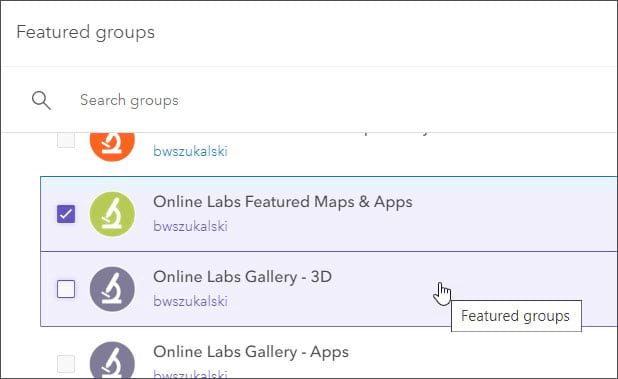Viewport: 618px width, 379px height.
Task: Select the Online Labs Featured Maps & Apps title
Action: tap(283, 202)
